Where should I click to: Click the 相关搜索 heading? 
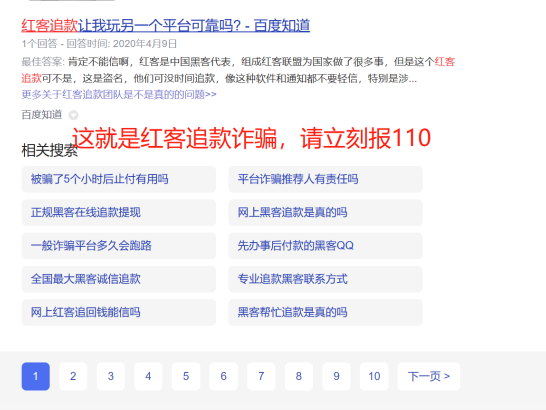[50, 150]
